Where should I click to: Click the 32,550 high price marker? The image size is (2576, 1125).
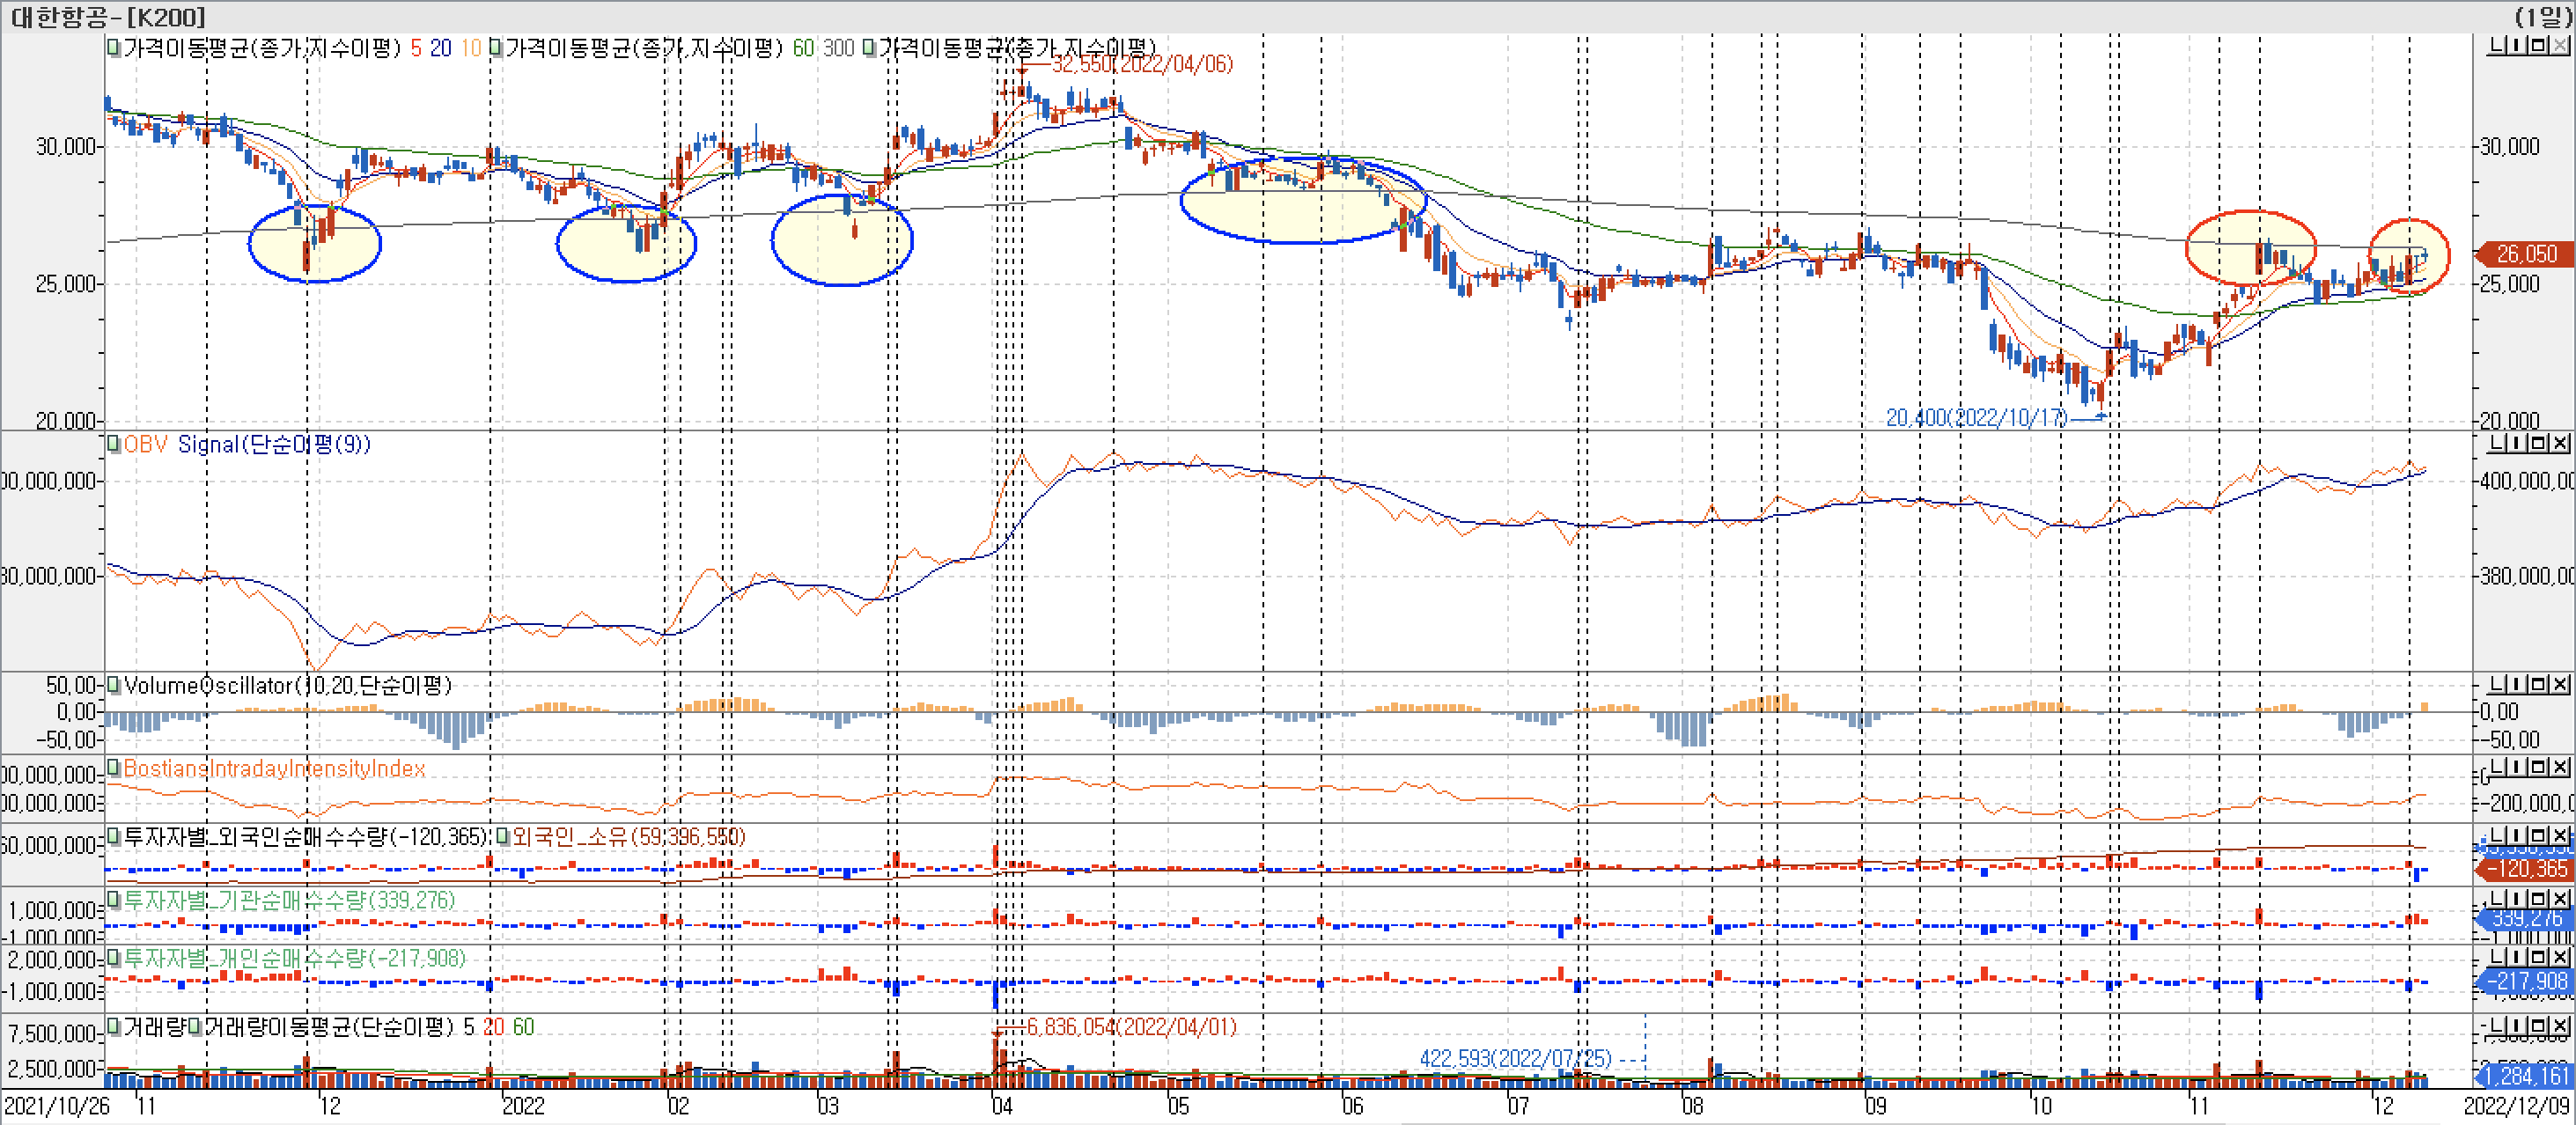tap(1141, 64)
